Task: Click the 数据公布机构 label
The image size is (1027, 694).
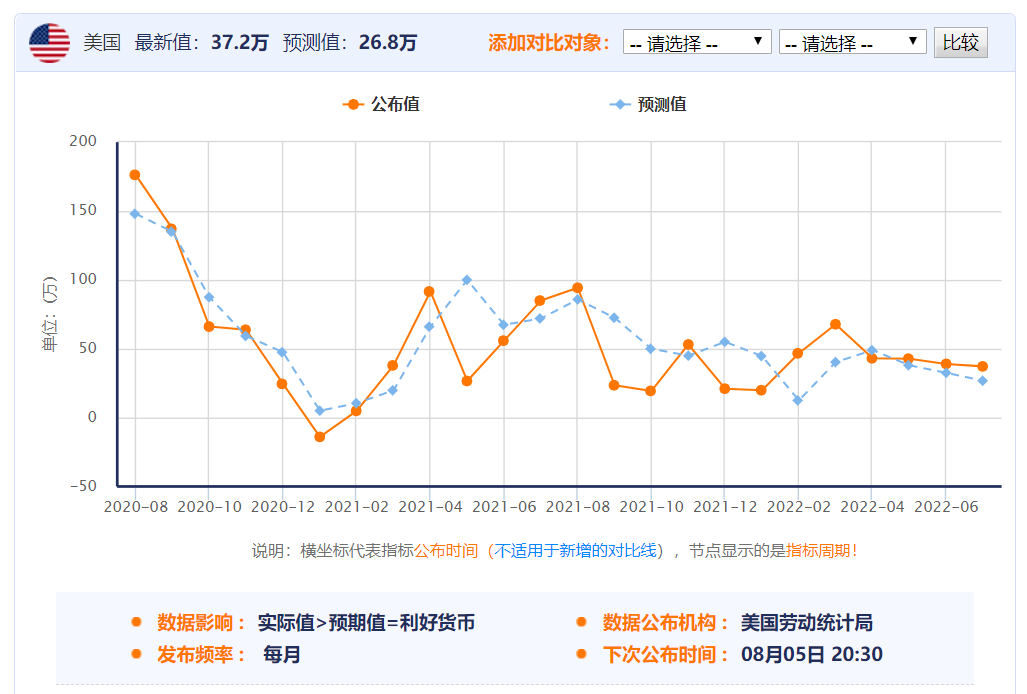Action: point(665,623)
